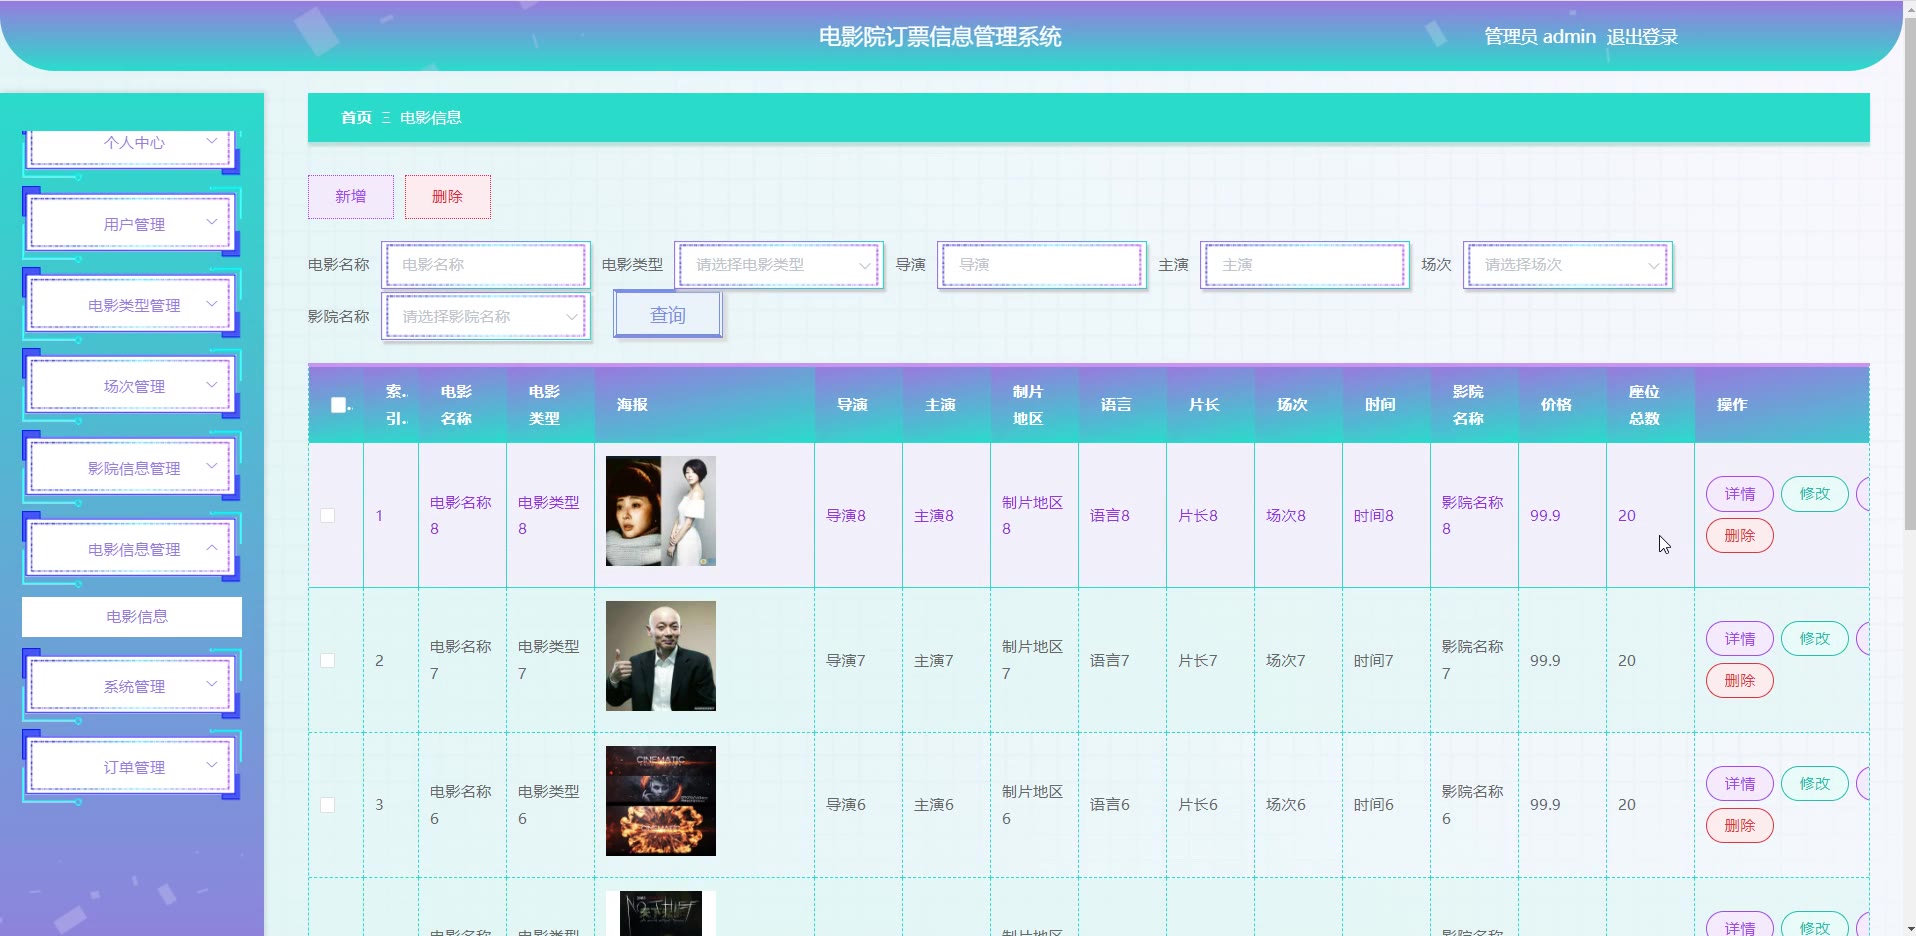Click 删除 for 电影名称8 row
This screenshot has width=1916, height=936.
[1740, 536]
